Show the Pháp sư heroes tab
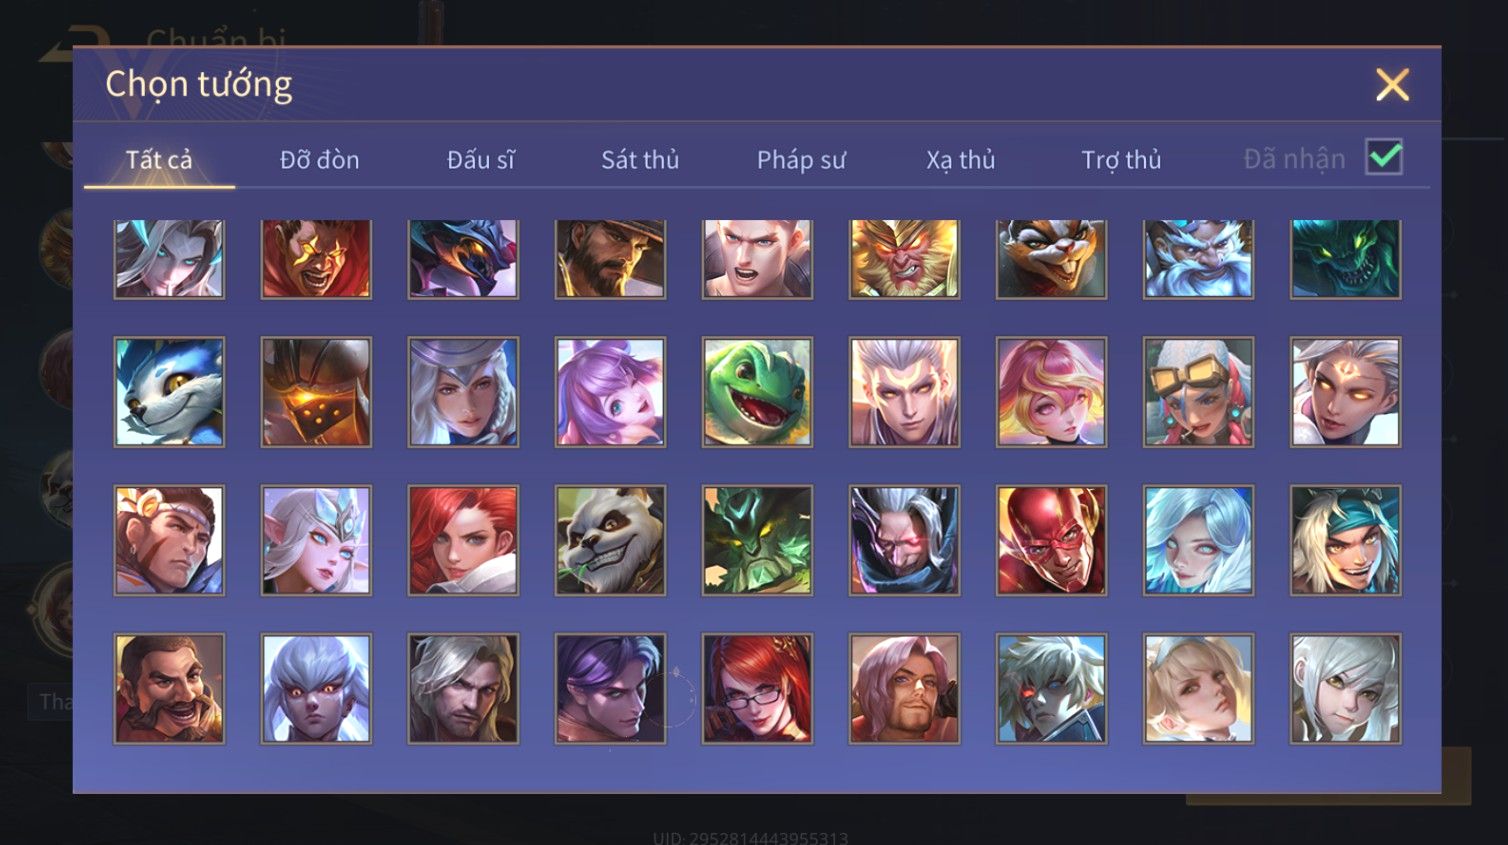1508x845 pixels. [x=801, y=160]
